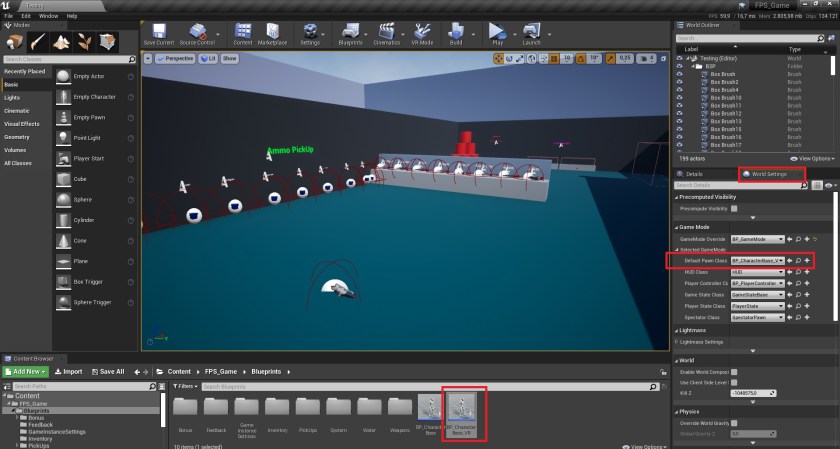Open the Default Pawn Class dropdown
This screenshot has width=840, height=449.
[x=757, y=261]
